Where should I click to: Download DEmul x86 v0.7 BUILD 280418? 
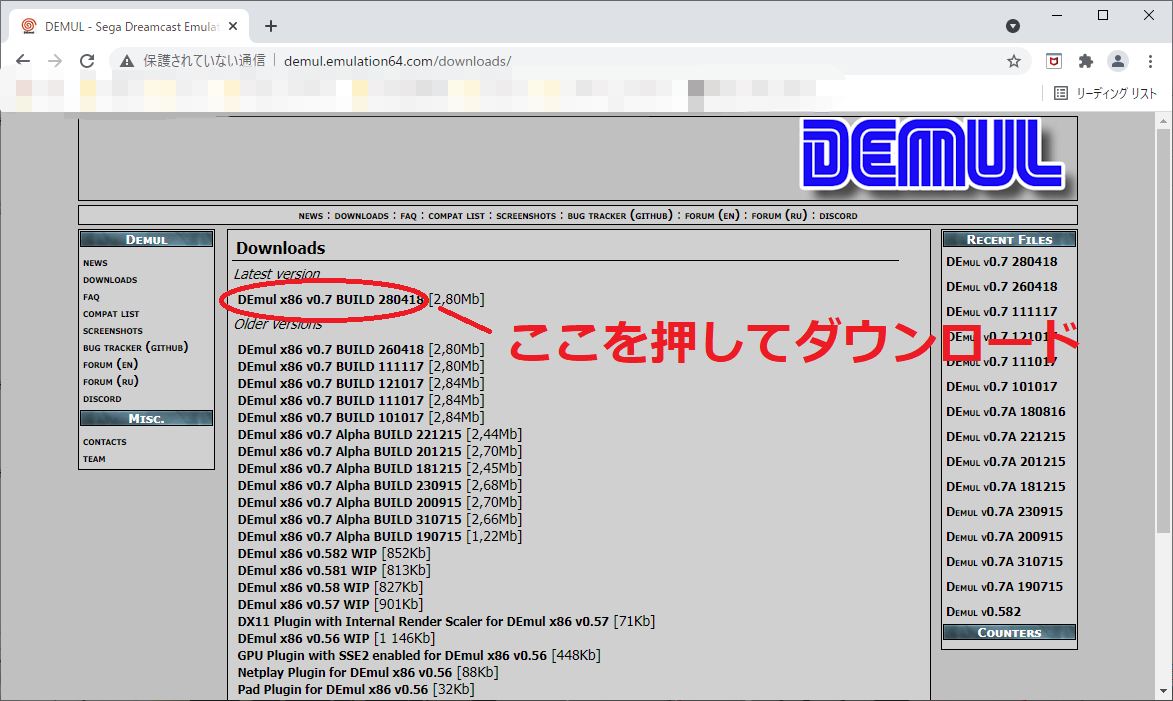pos(331,299)
